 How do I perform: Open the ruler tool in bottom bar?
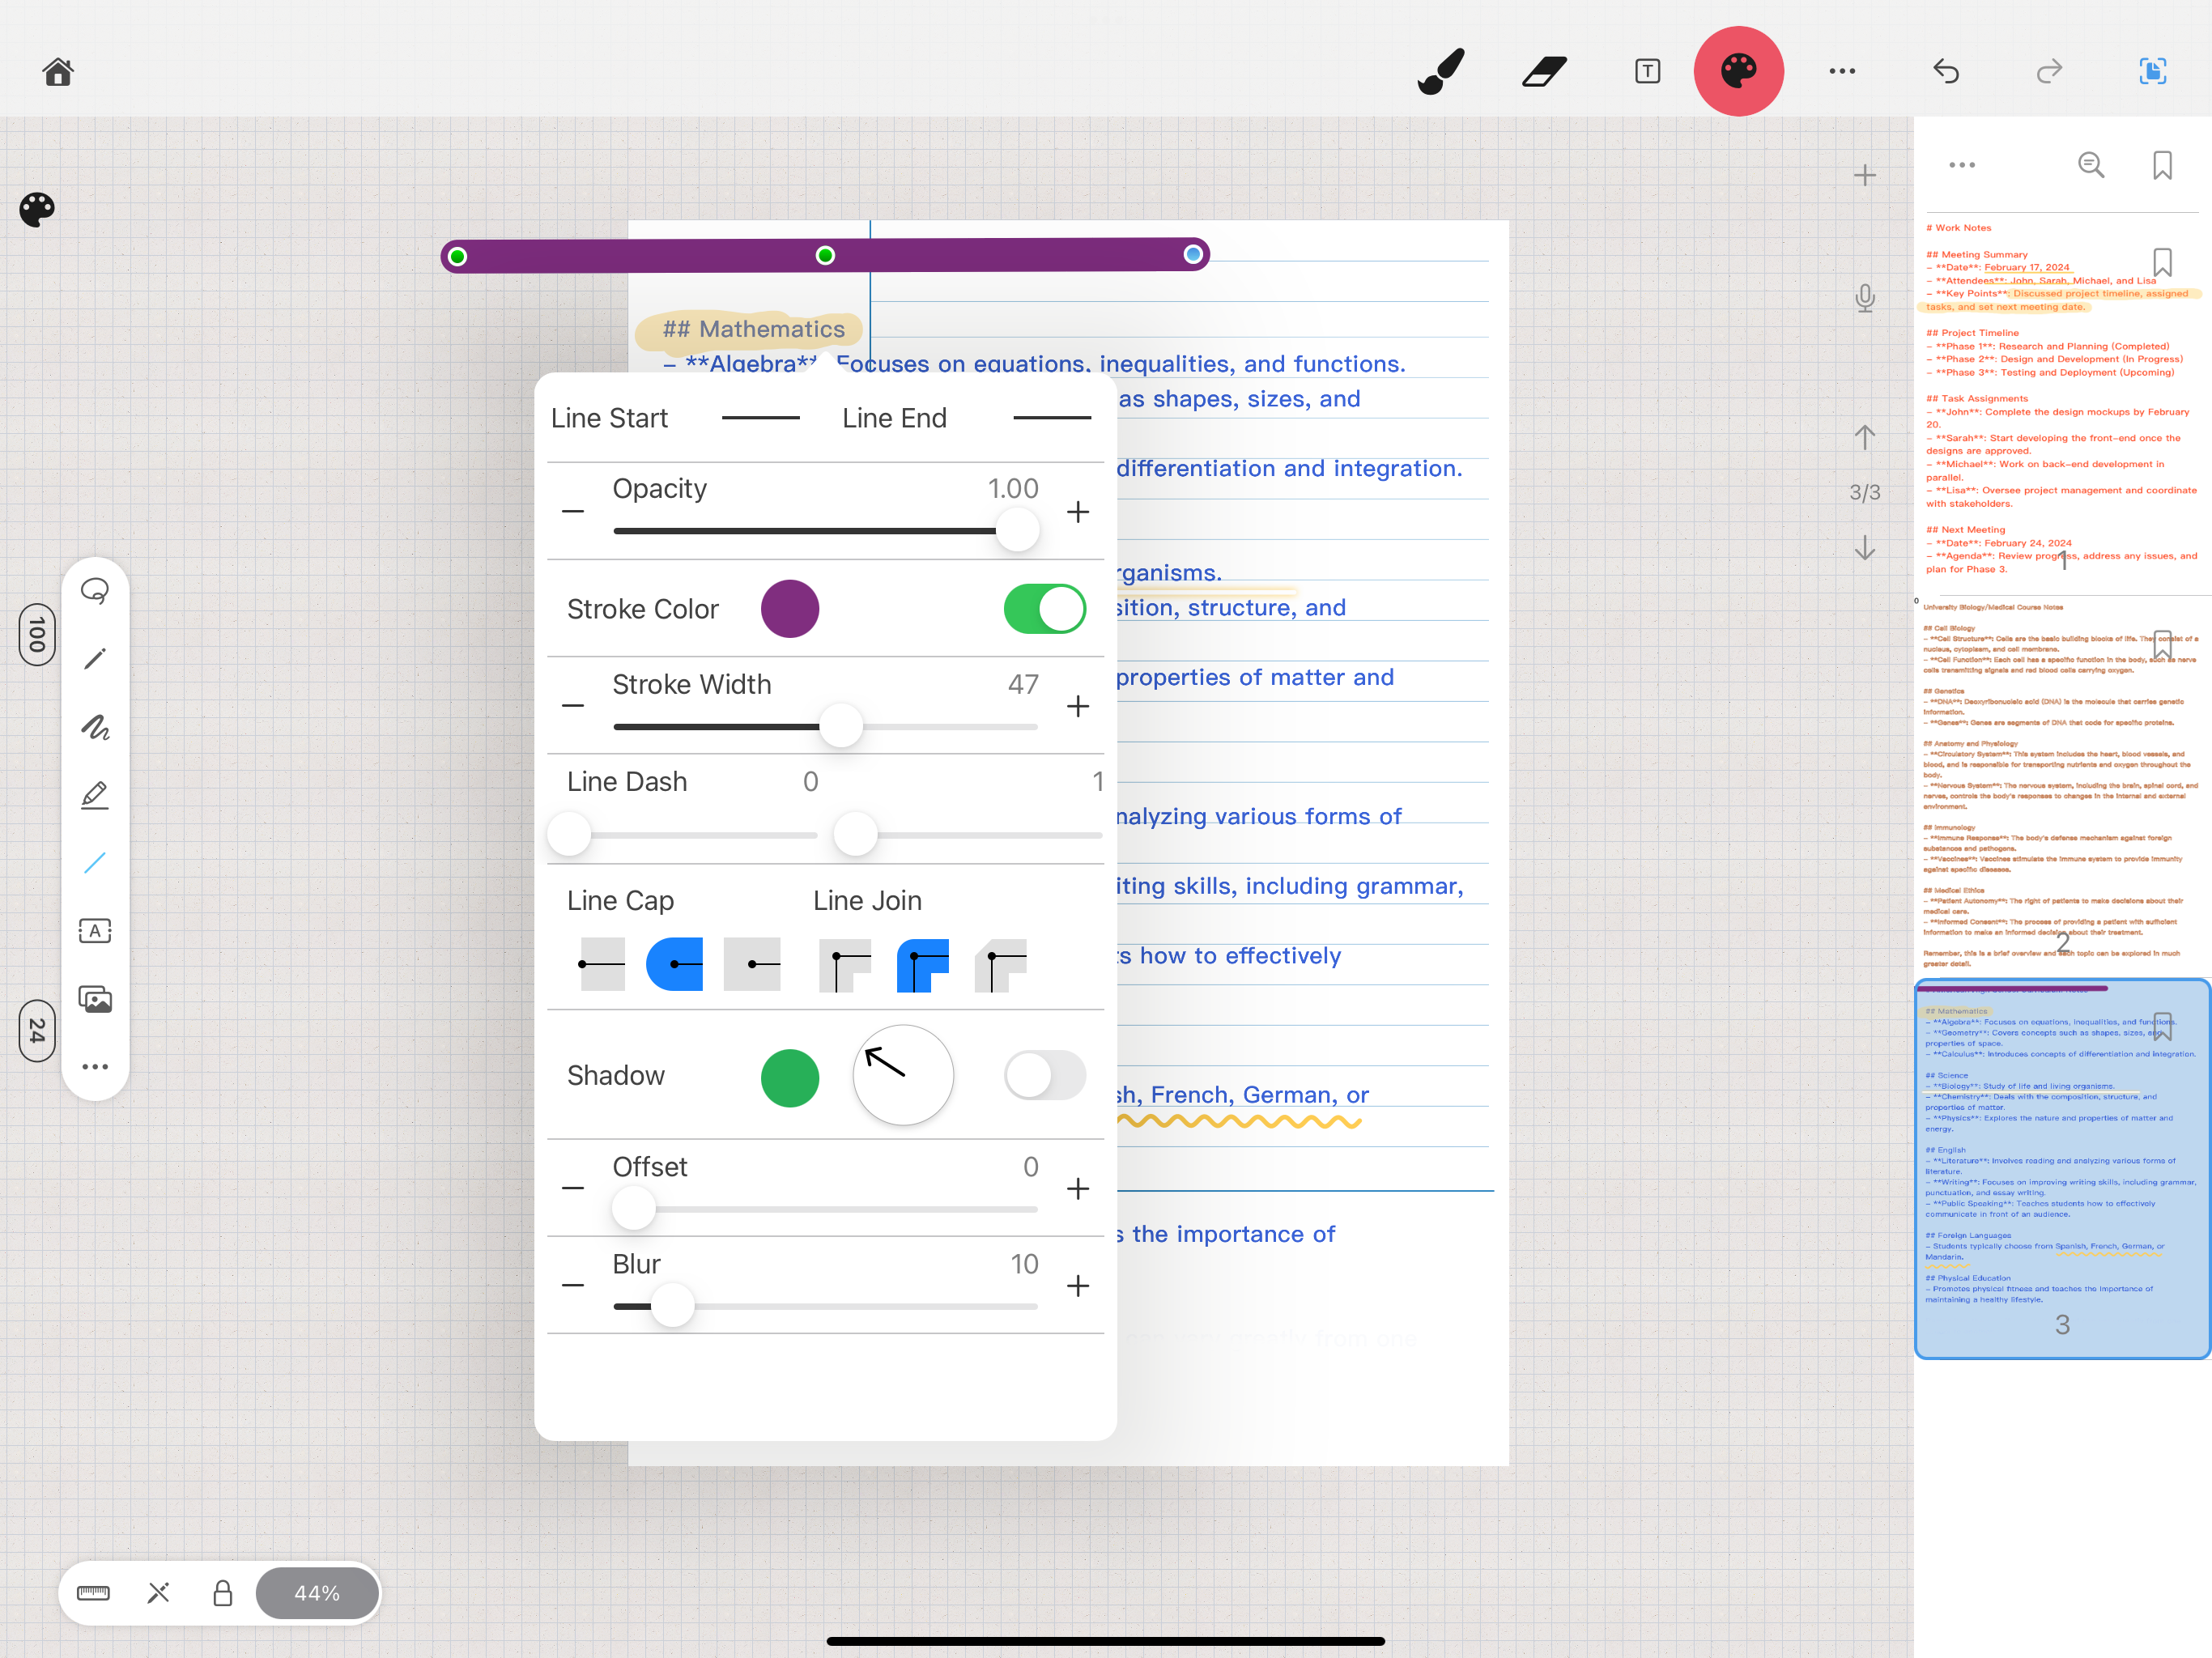coord(93,1592)
